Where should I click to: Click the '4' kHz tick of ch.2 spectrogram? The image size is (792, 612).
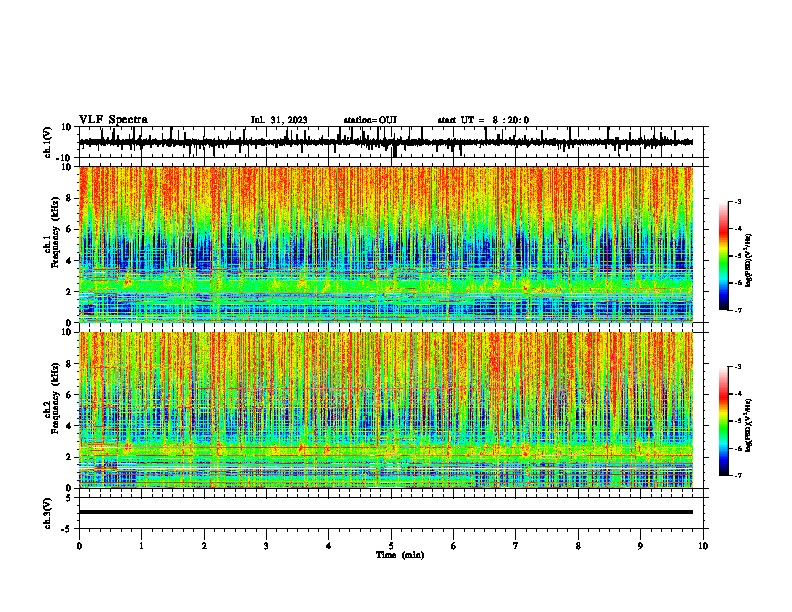[70, 426]
